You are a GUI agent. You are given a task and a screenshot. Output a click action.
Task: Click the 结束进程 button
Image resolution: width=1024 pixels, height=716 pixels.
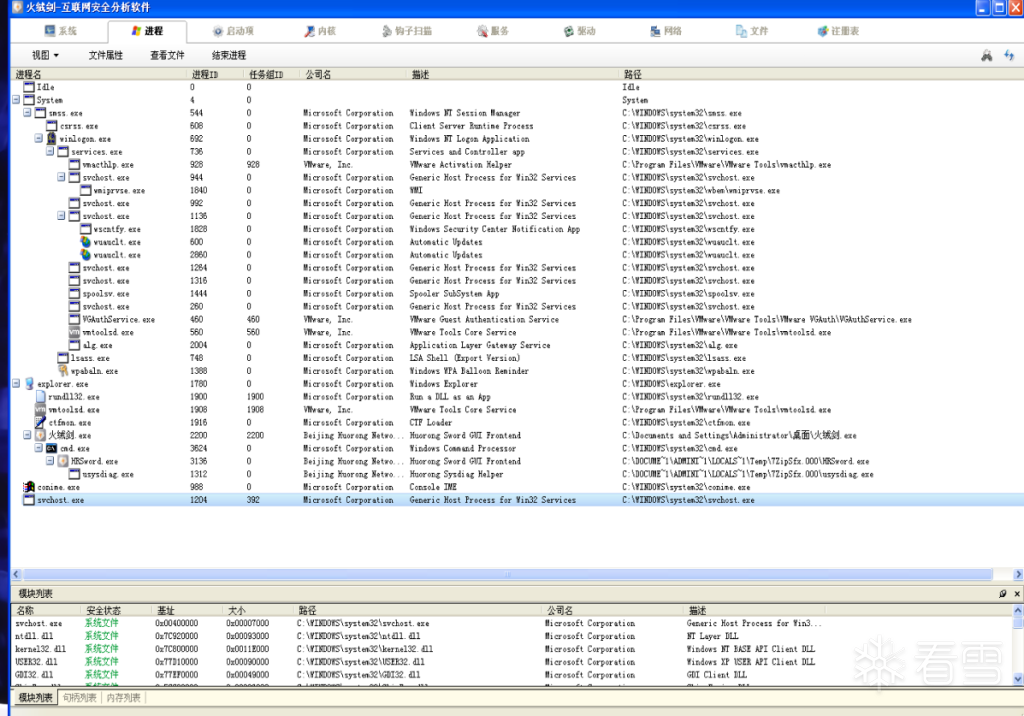pyautogui.click(x=229, y=55)
